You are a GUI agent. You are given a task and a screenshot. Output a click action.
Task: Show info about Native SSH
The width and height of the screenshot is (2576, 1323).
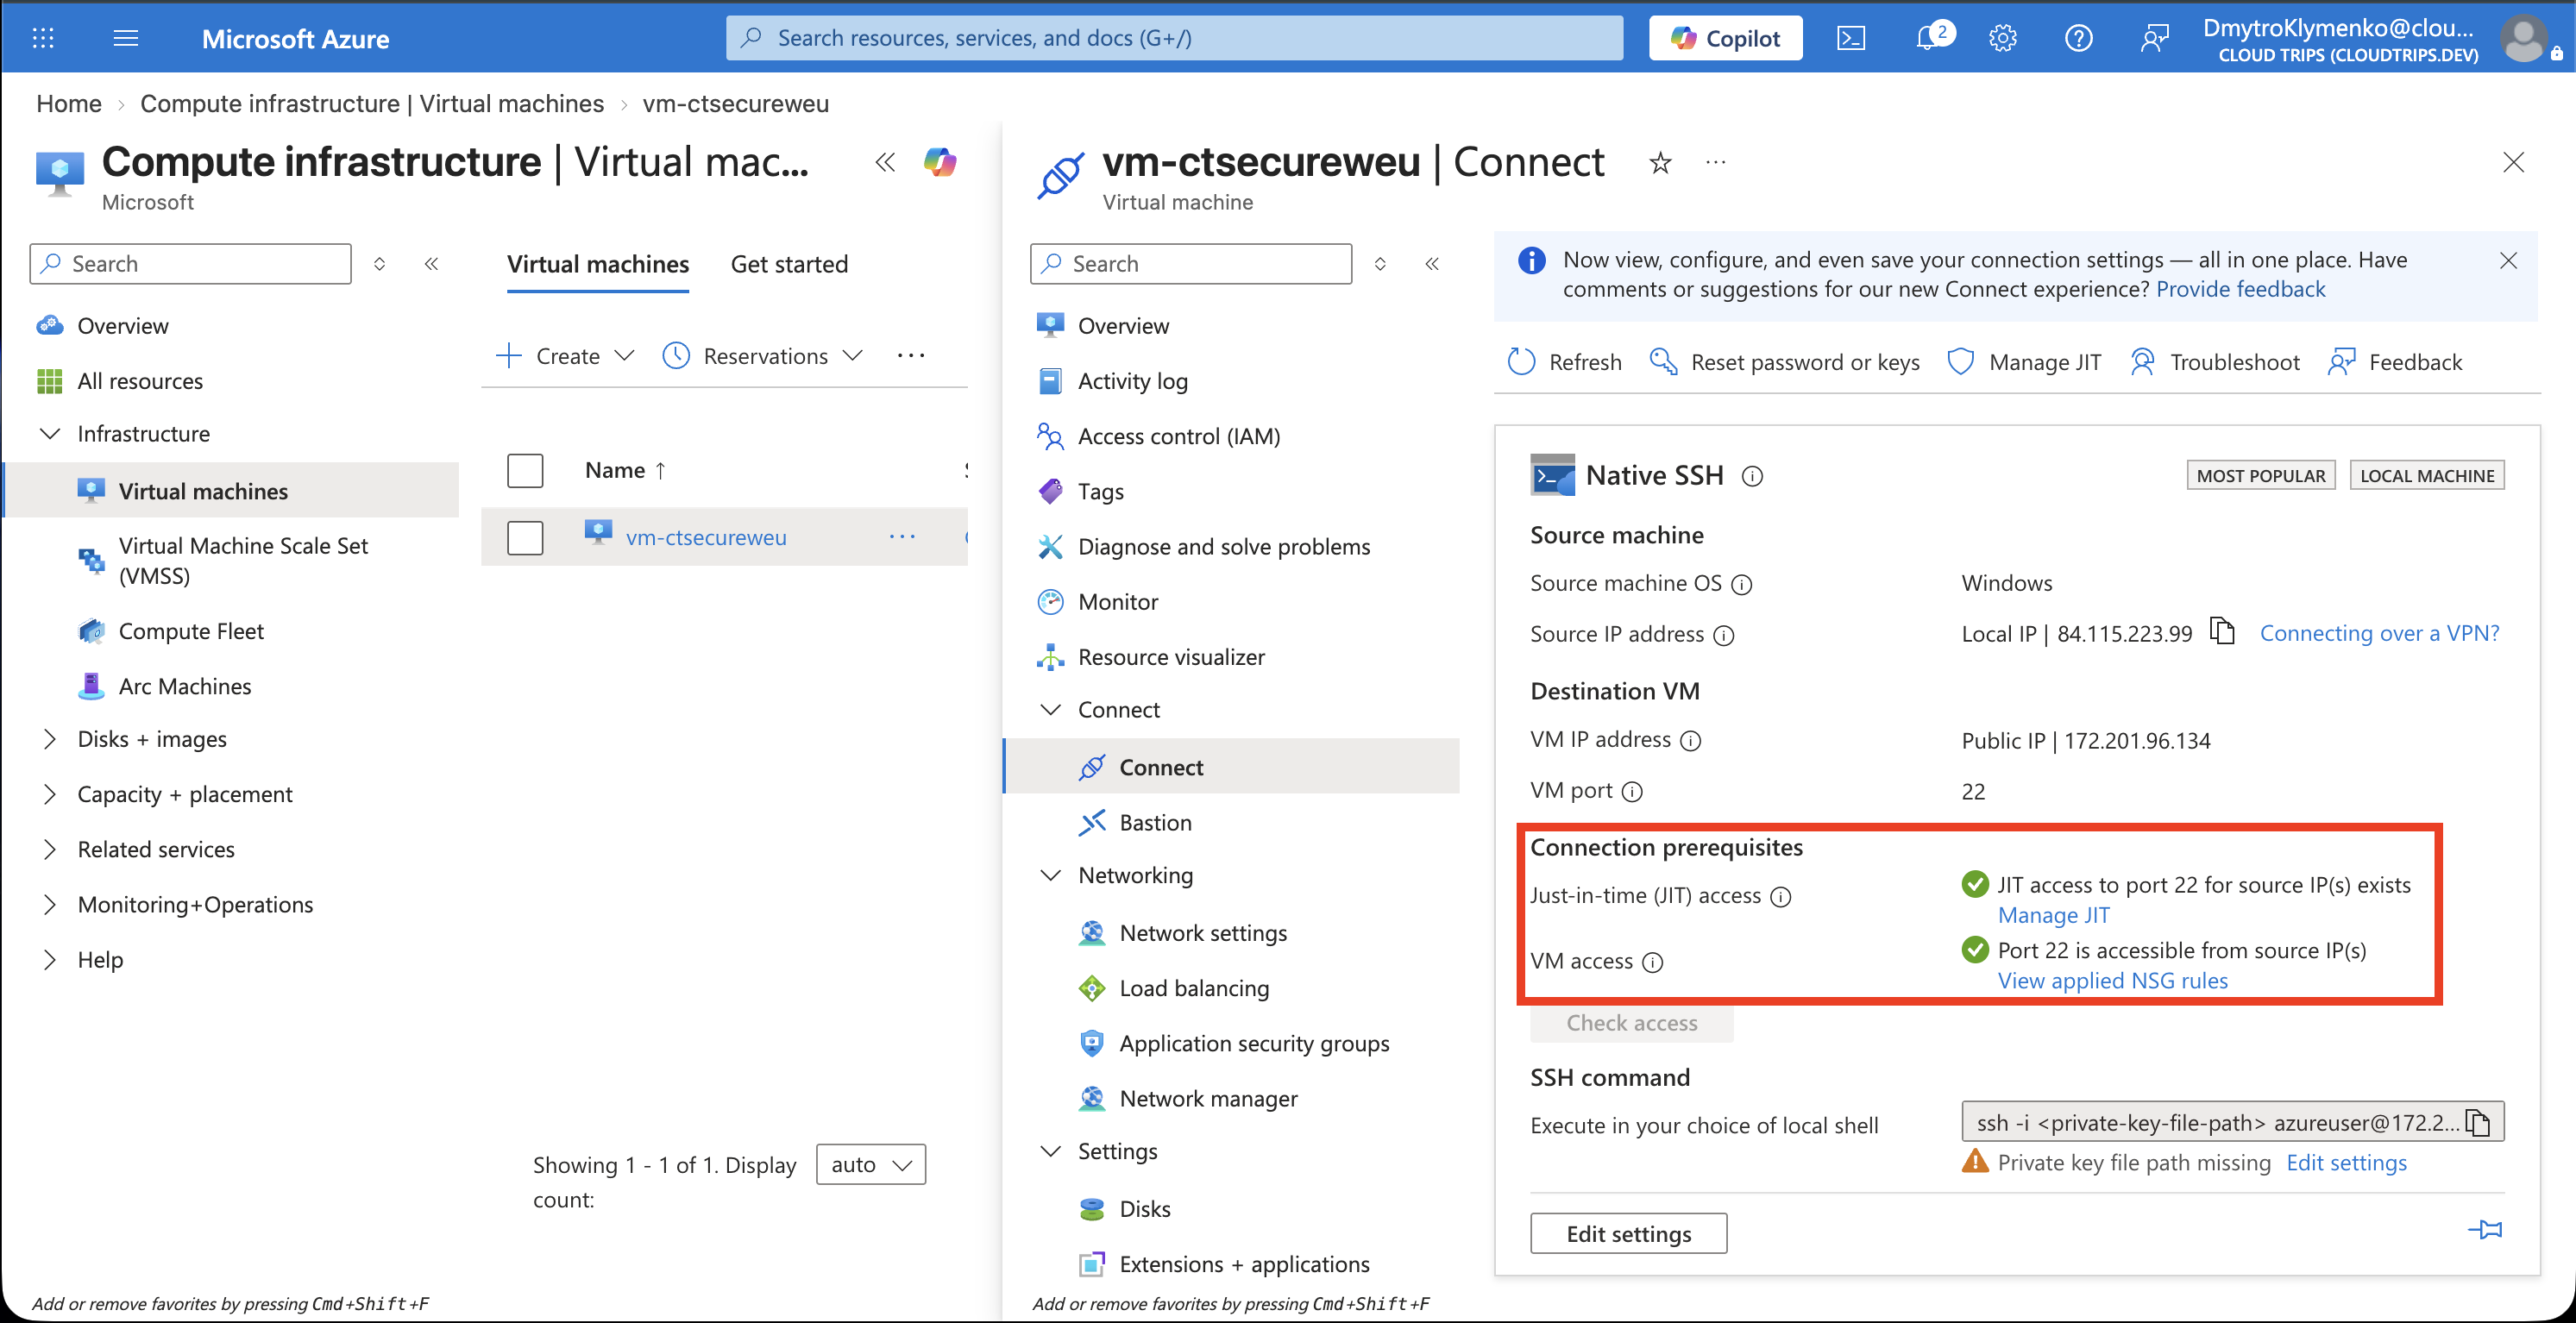click(x=1752, y=476)
